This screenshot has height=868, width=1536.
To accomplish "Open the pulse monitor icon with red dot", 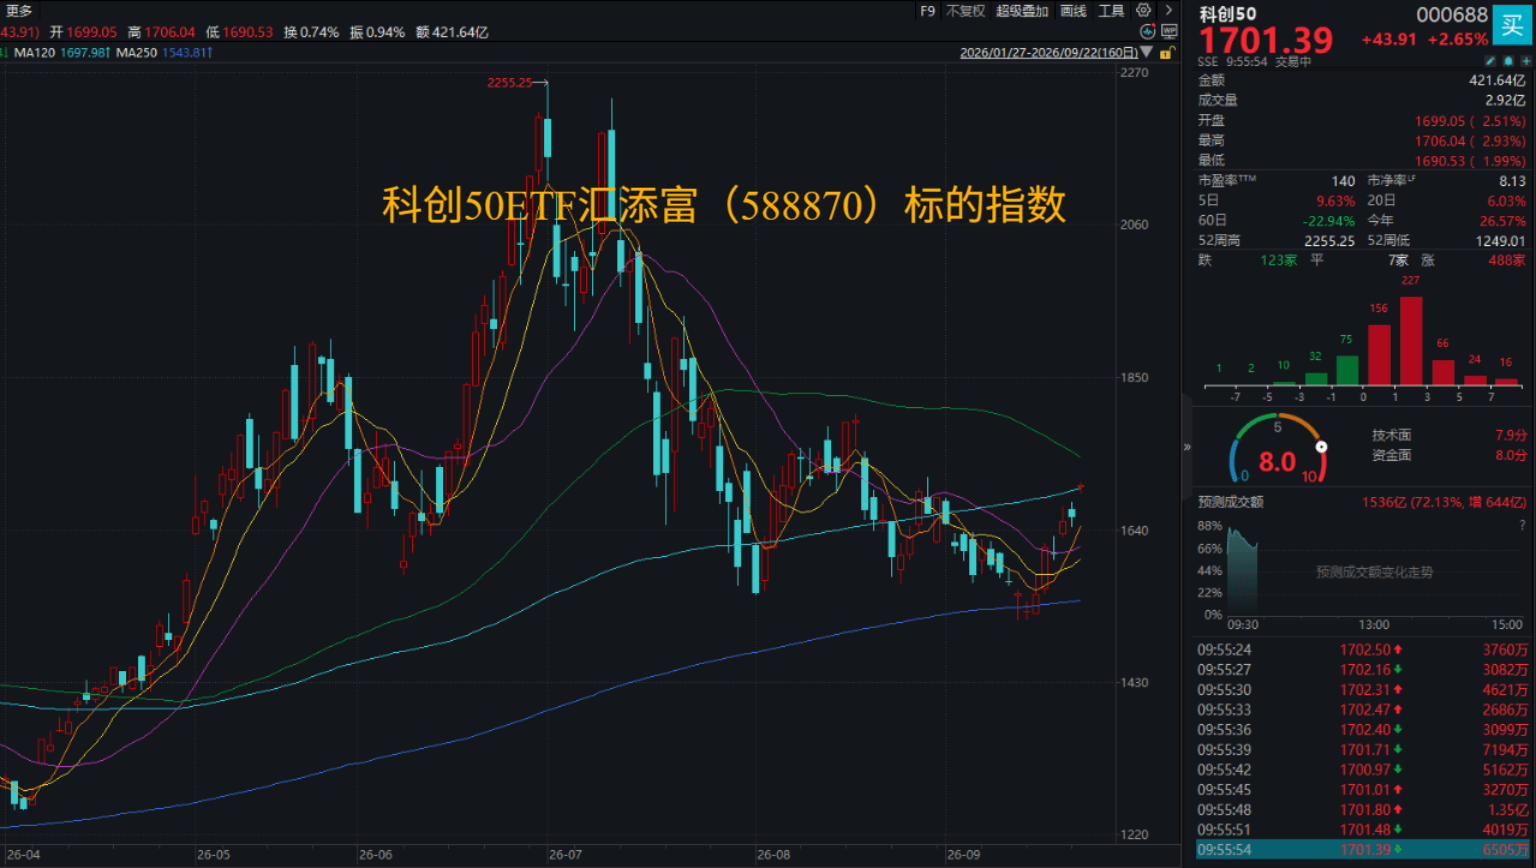I will (1148, 32).
